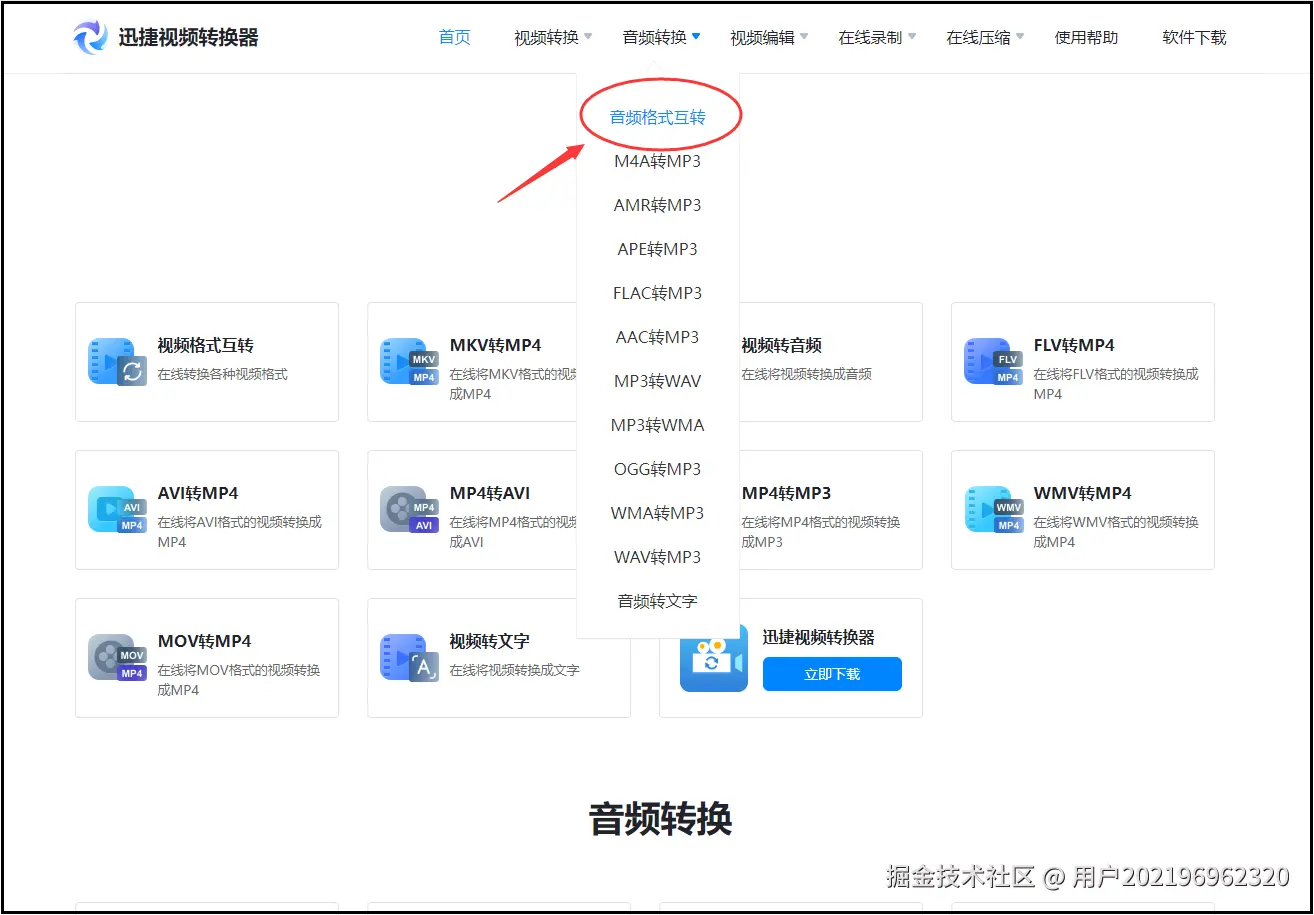The height and width of the screenshot is (915, 1314).
Task: Expand the 视频转换 dropdown arrow
Action: 588,37
